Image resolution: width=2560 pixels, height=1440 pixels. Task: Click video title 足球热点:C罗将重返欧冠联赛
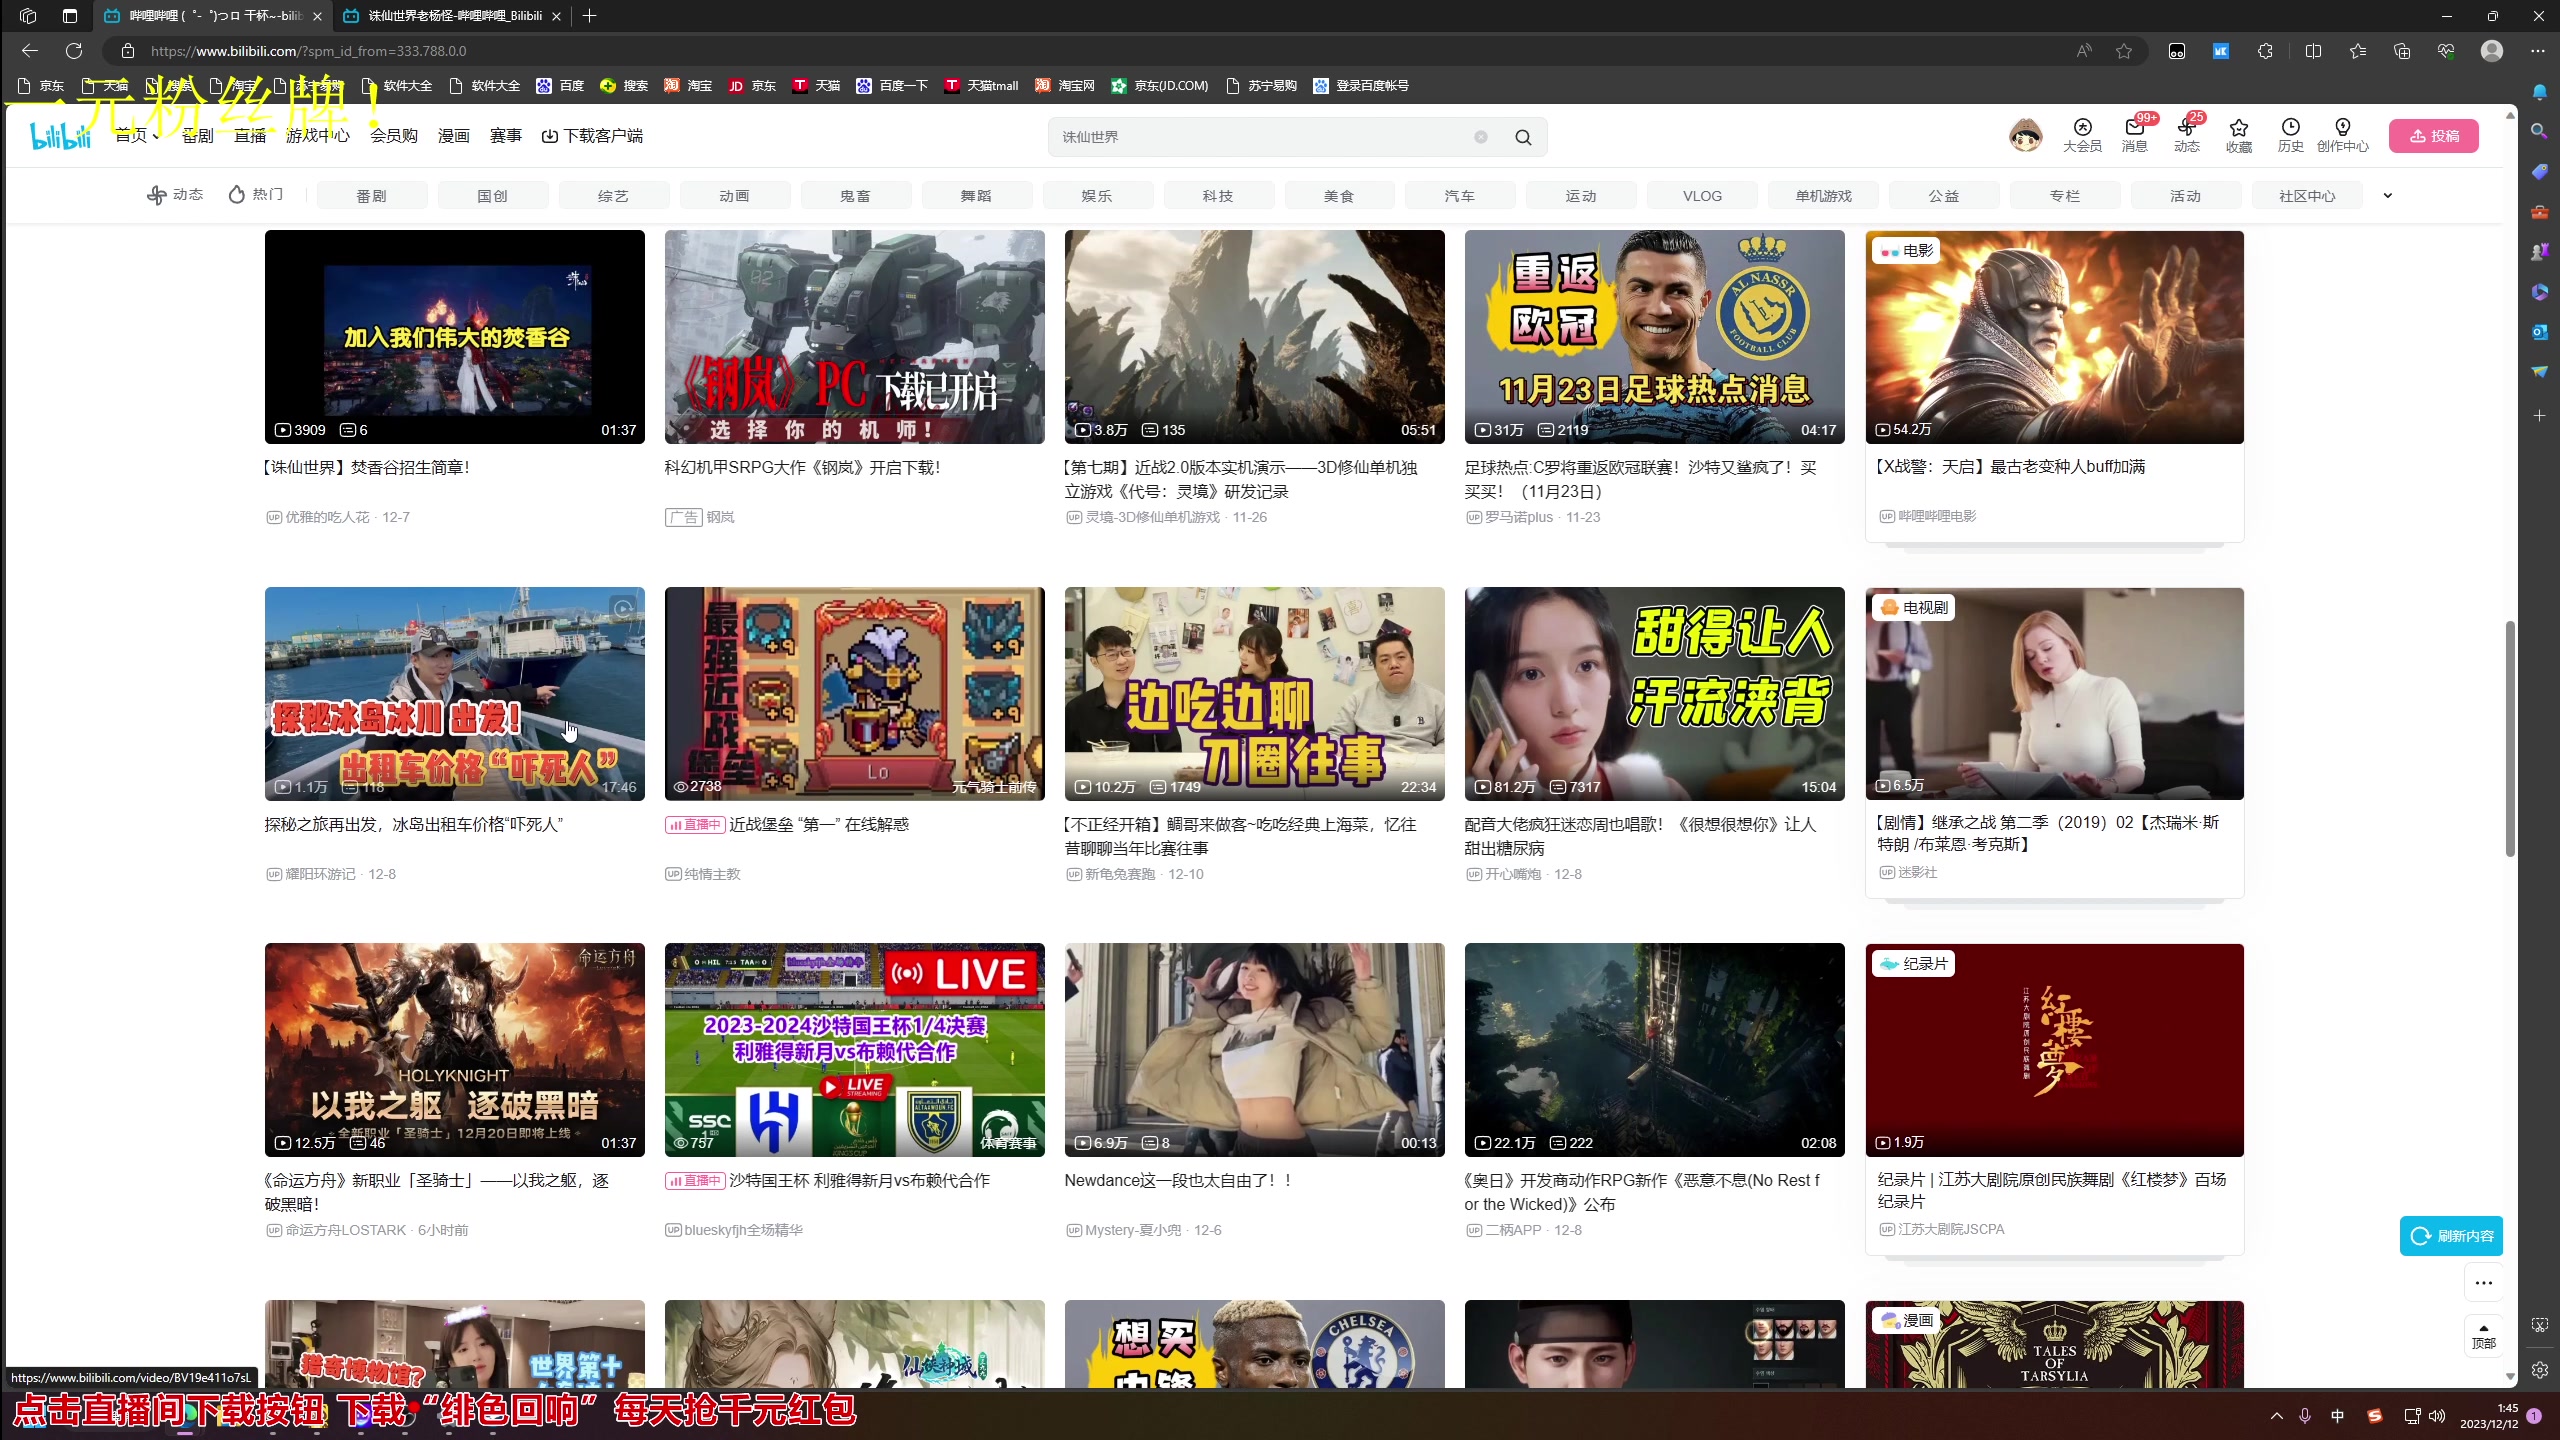(x=1641, y=479)
